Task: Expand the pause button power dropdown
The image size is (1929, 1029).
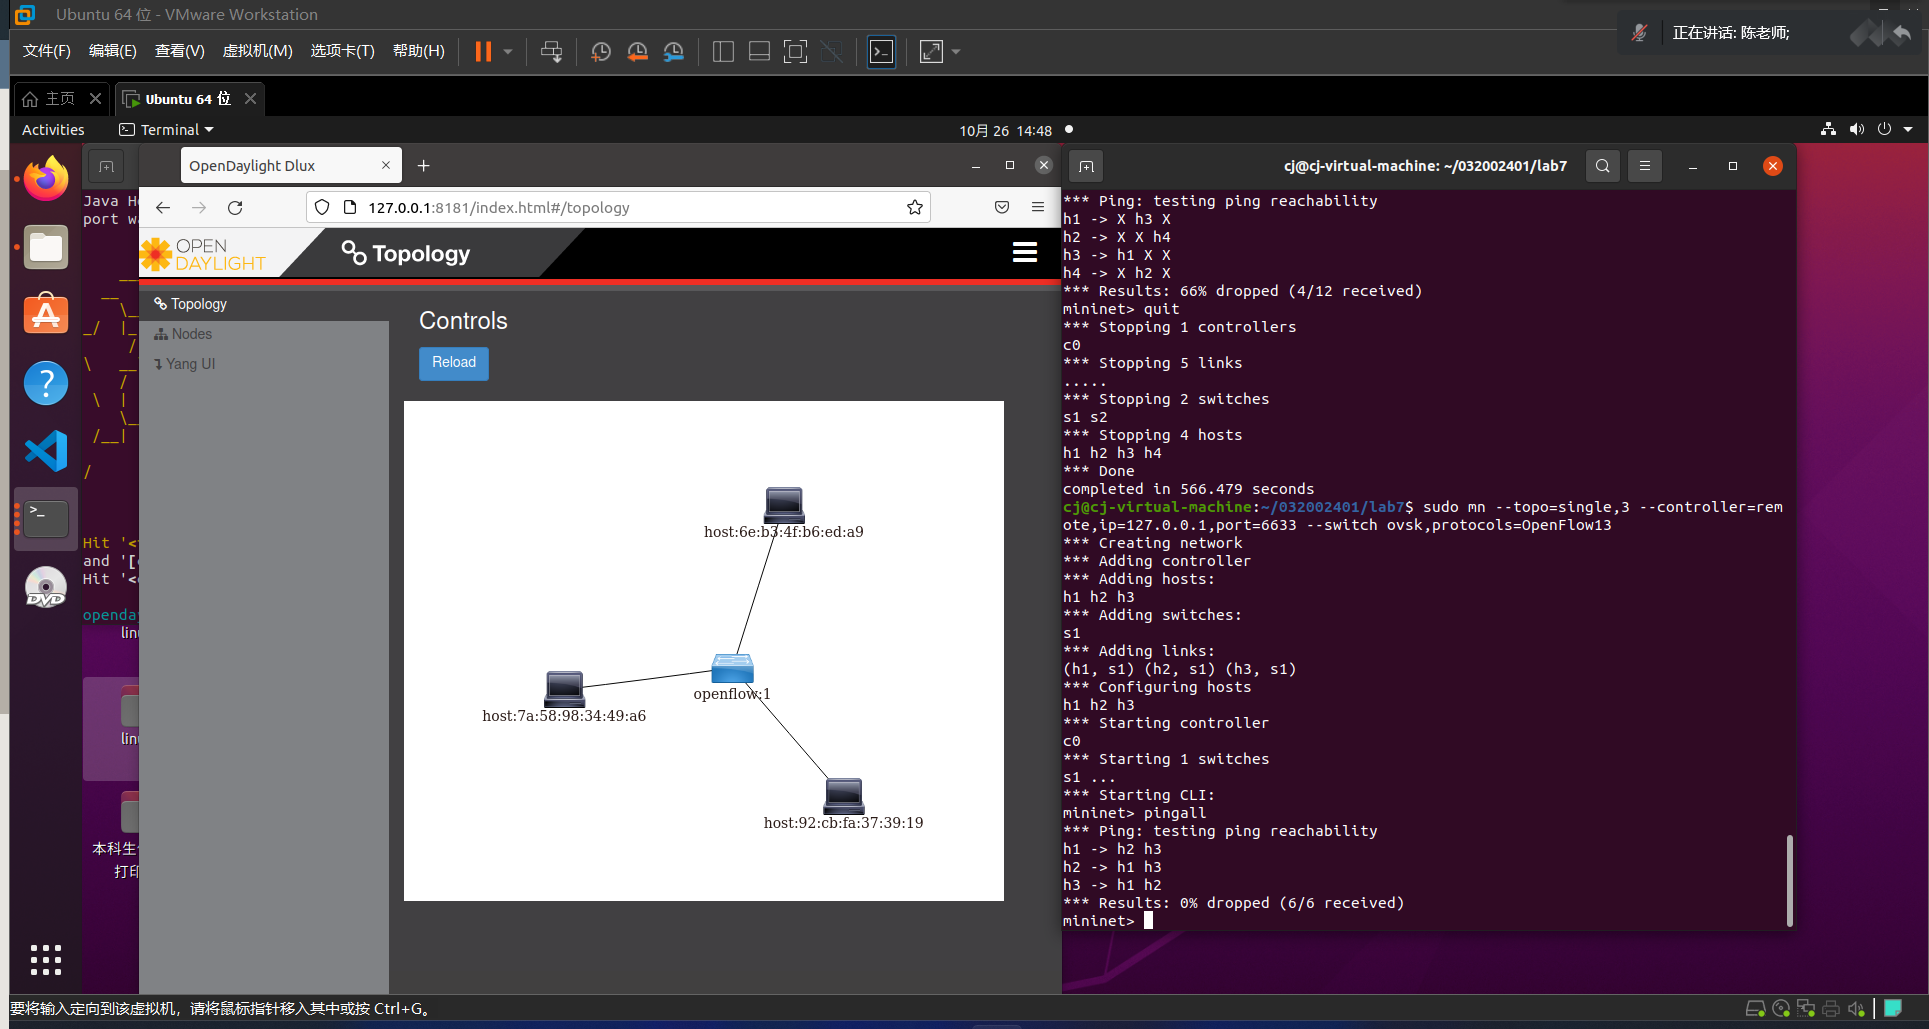Action: pos(508,52)
